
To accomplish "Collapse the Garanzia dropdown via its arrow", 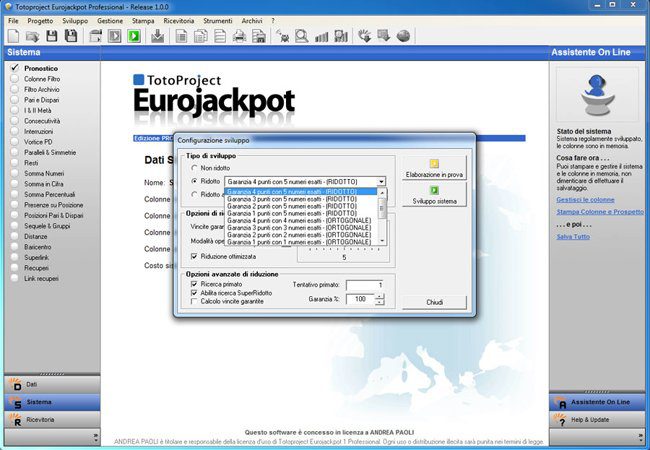I will click(381, 181).
